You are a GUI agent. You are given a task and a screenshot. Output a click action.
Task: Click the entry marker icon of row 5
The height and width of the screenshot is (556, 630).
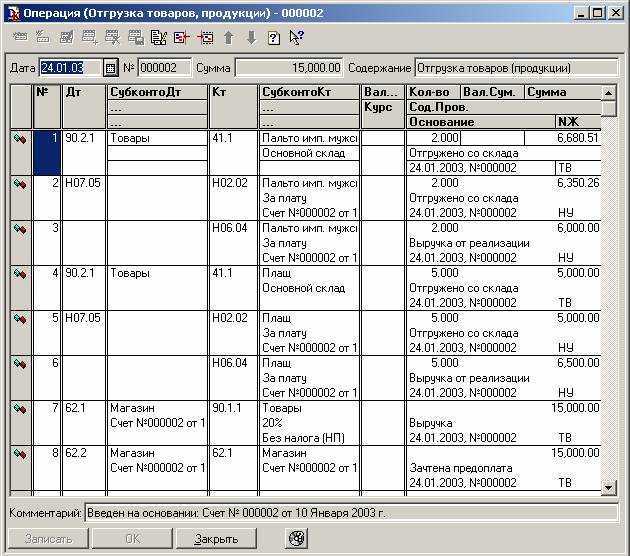[x=20, y=319]
